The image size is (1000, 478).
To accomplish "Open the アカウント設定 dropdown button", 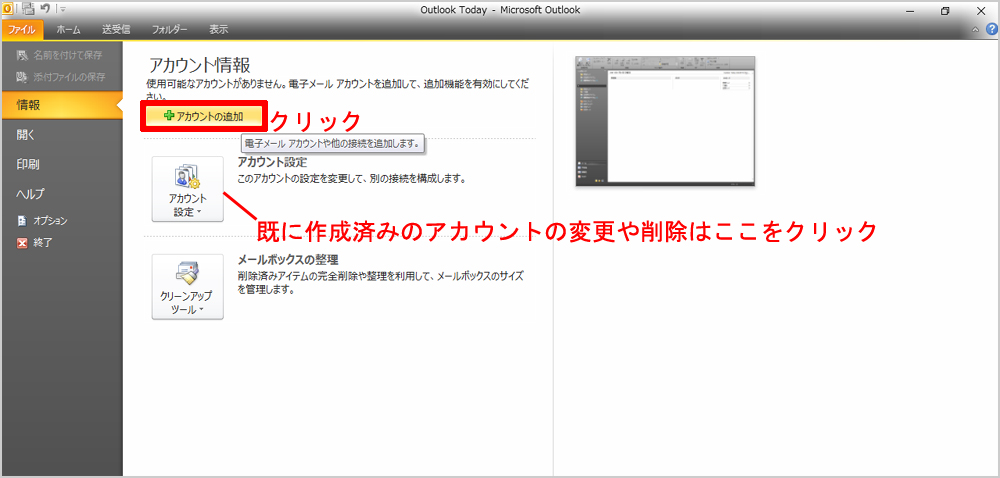I will pyautogui.click(x=187, y=188).
